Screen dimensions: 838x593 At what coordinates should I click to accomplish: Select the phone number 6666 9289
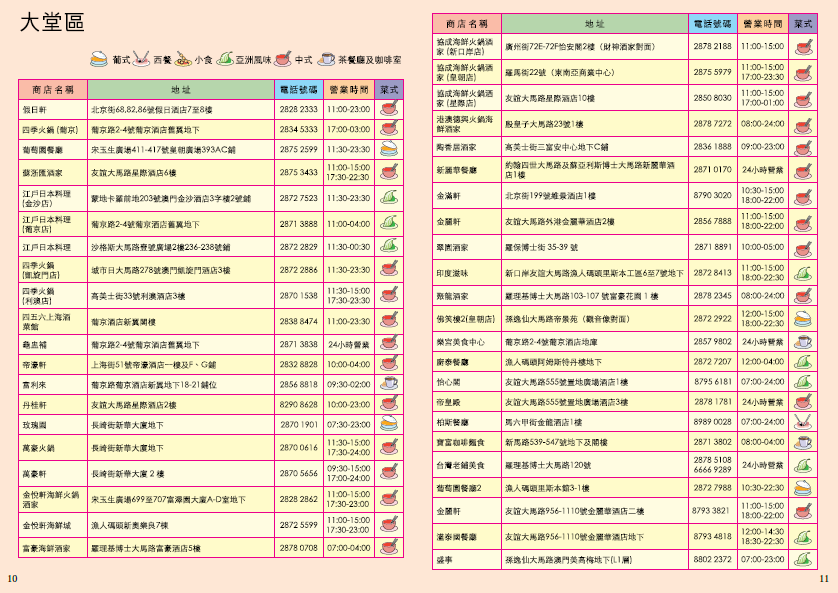tap(712, 470)
